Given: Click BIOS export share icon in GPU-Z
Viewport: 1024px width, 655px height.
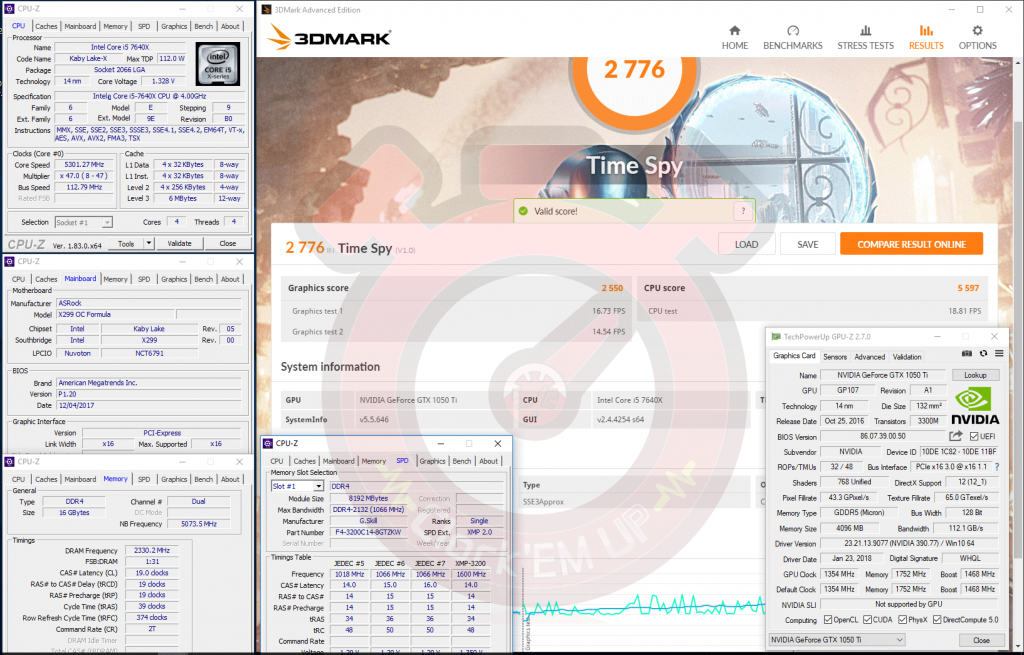Looking at the screenshot, I should click(956, 436).
